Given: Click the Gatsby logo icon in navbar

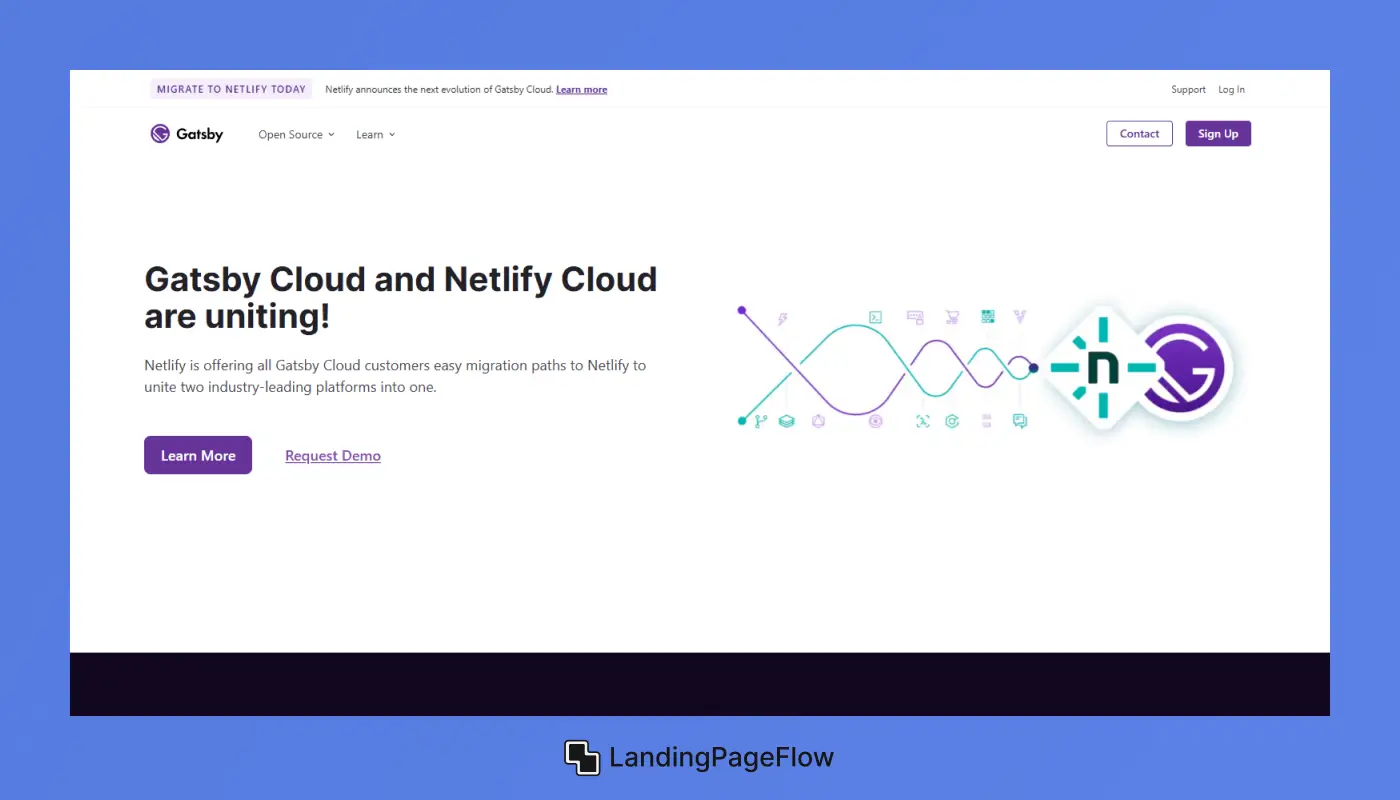Looking at the screenshot, I should pyautogui.click(x=160, y=134).
